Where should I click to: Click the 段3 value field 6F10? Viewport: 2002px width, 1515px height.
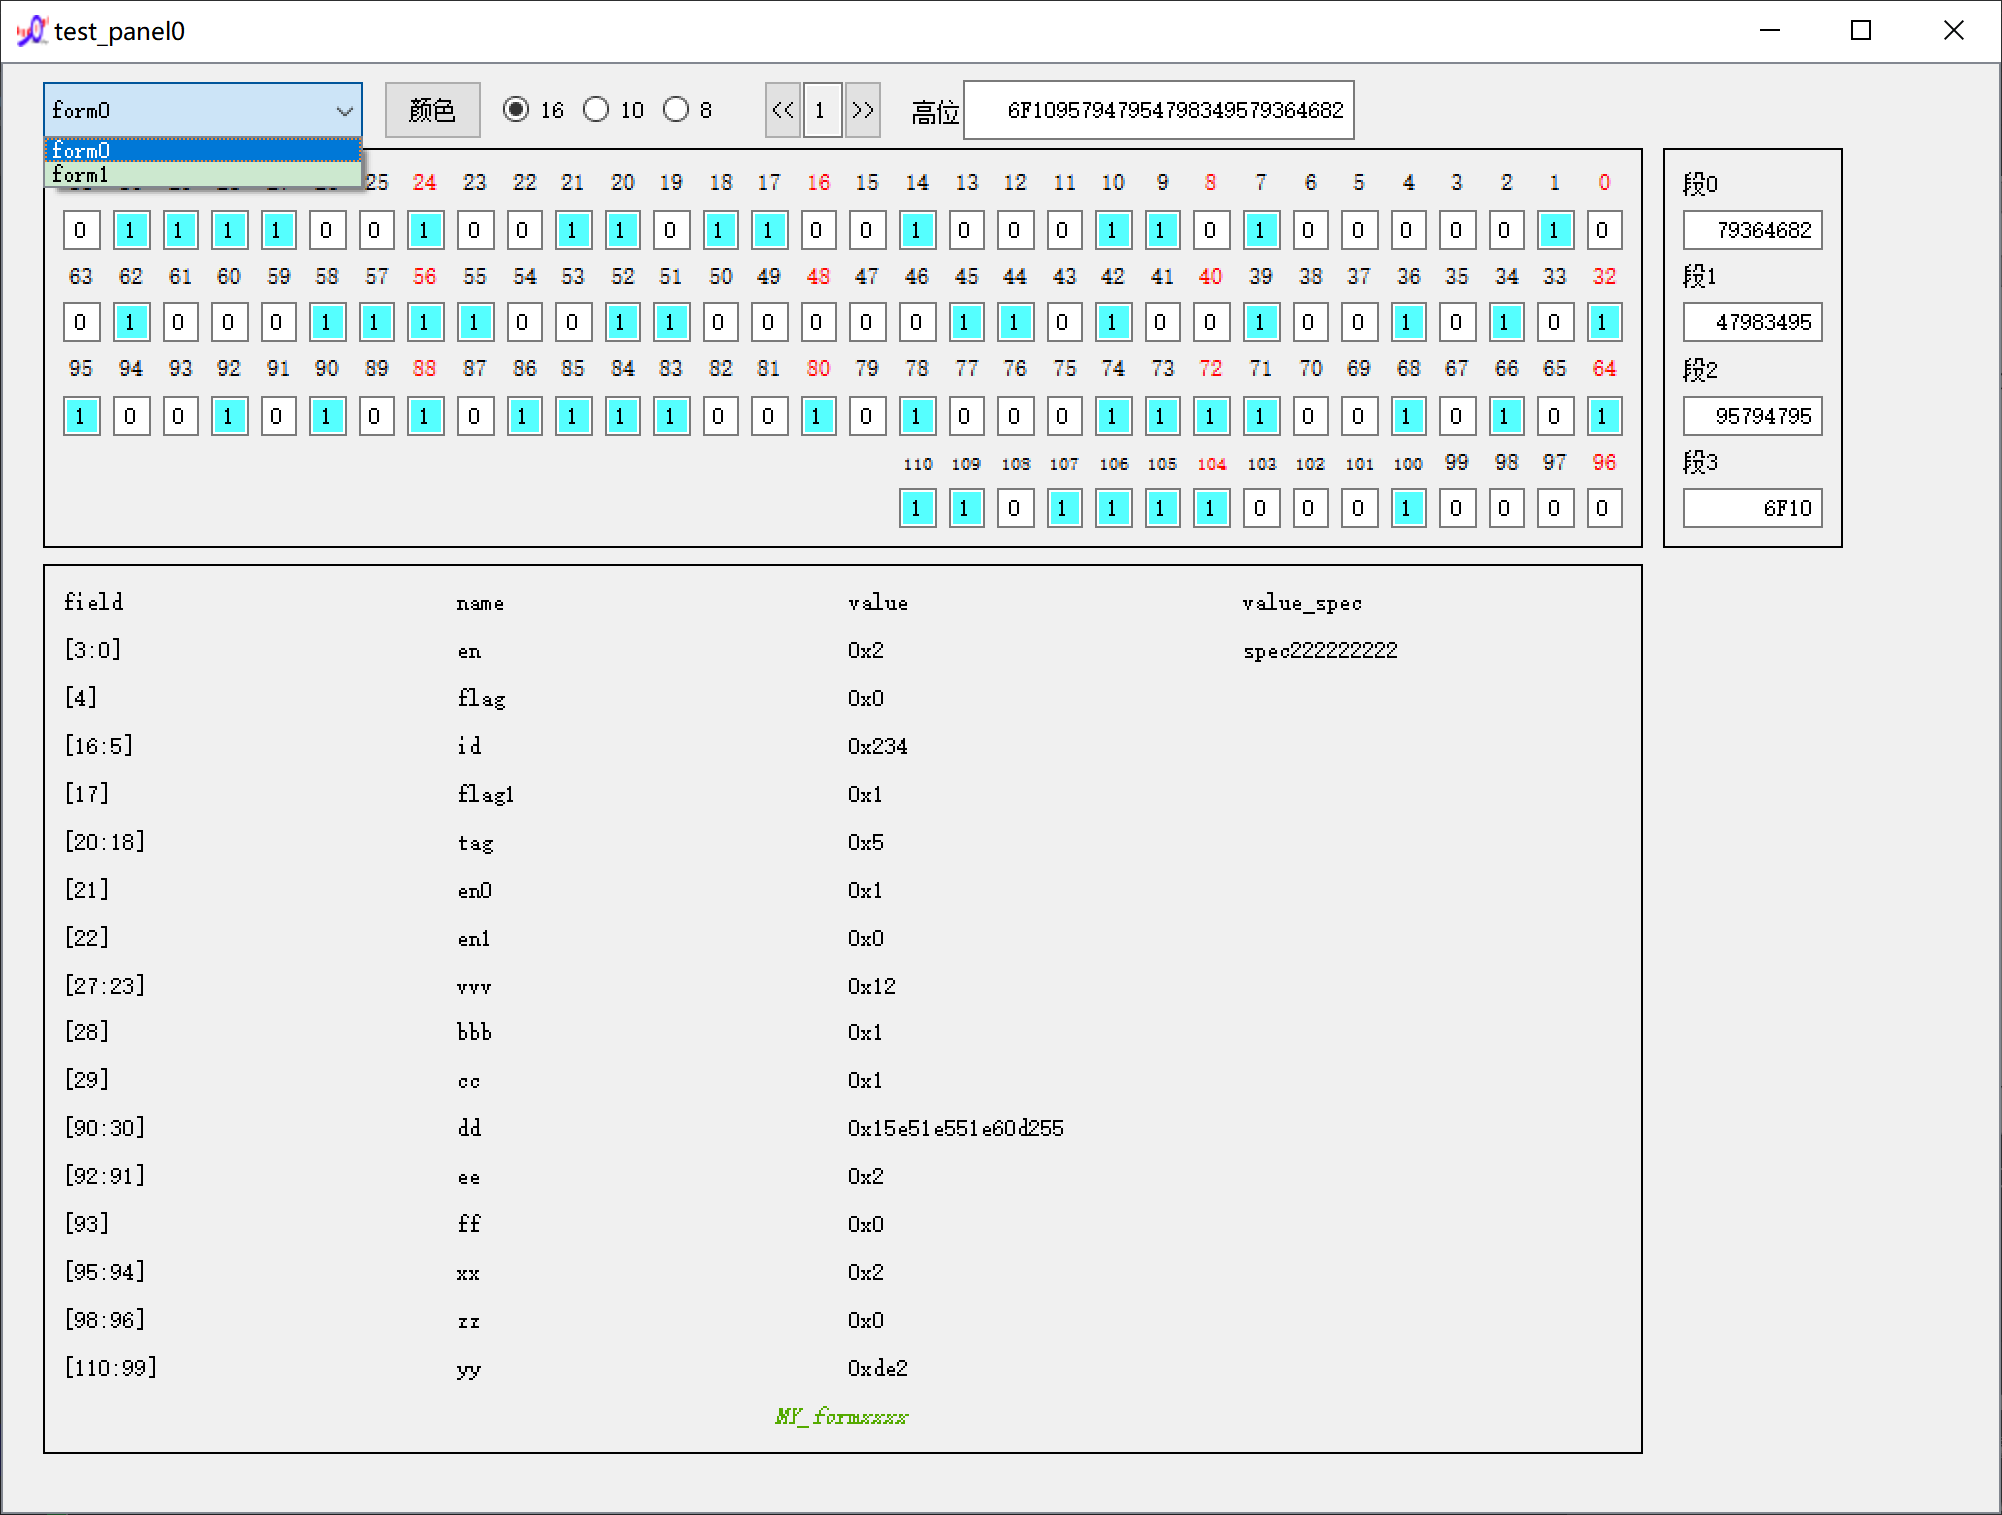click(1752, 509)
